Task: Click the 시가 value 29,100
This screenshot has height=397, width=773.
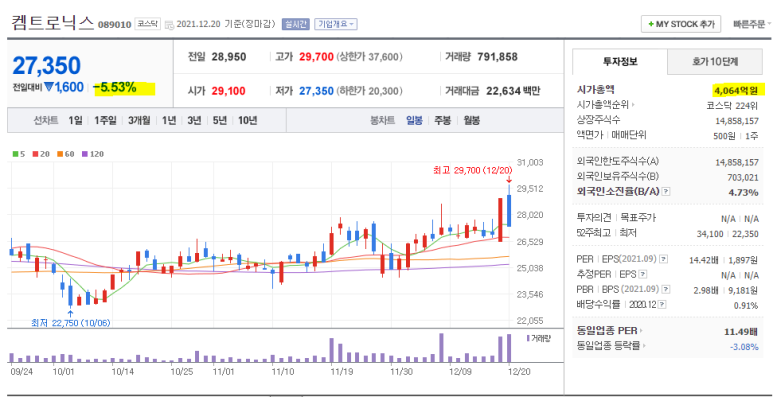Action: (229, 91)
